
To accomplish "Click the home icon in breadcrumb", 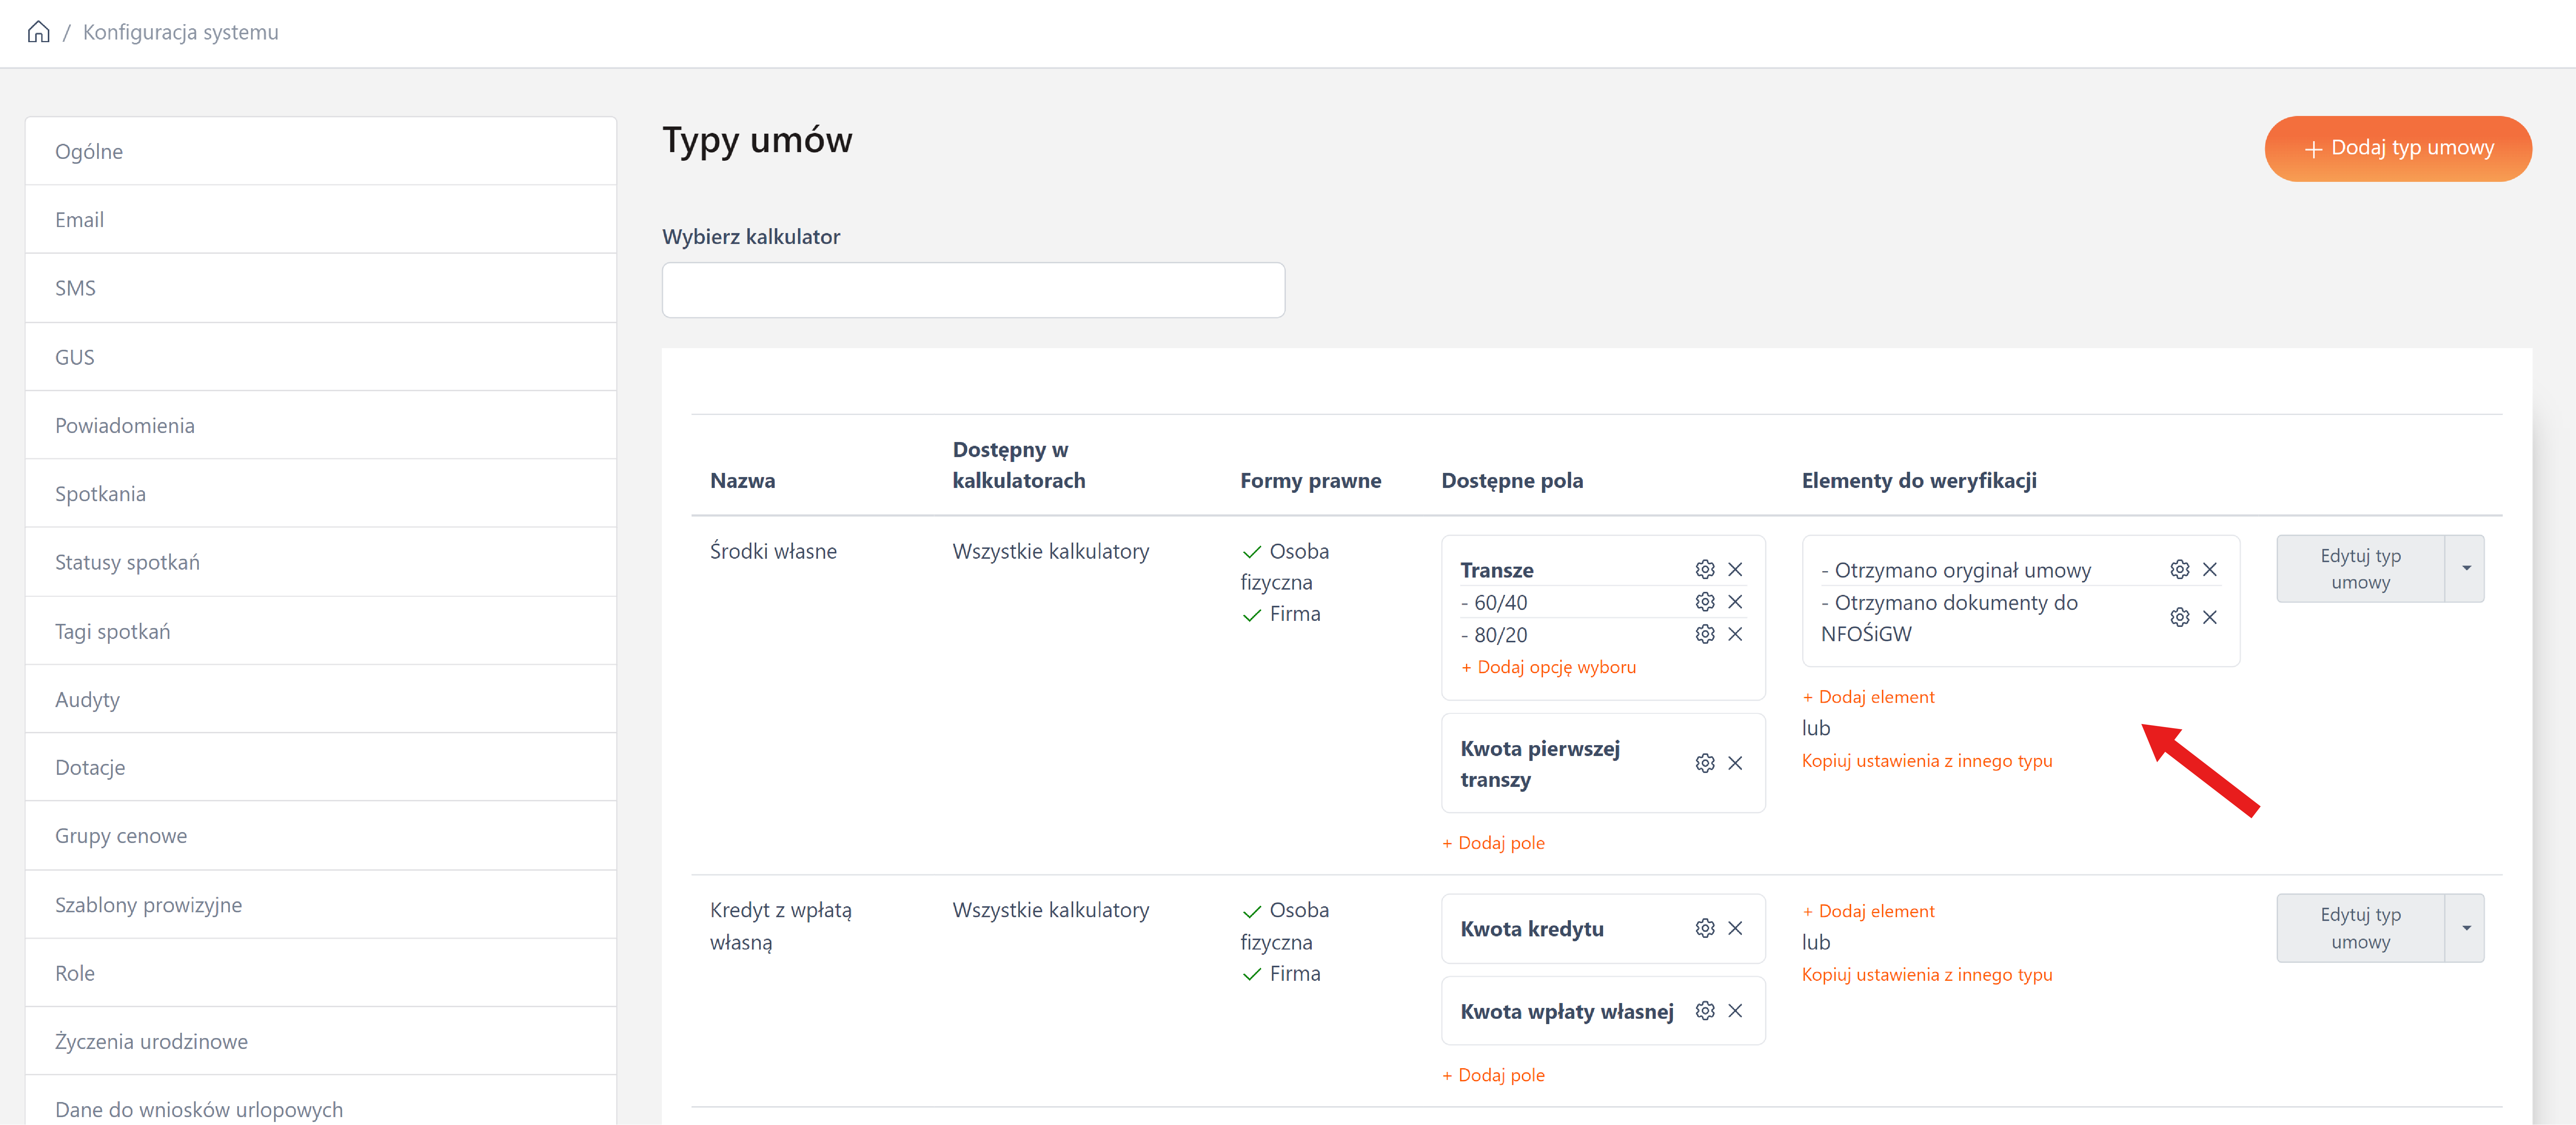I will coord(38,32).
